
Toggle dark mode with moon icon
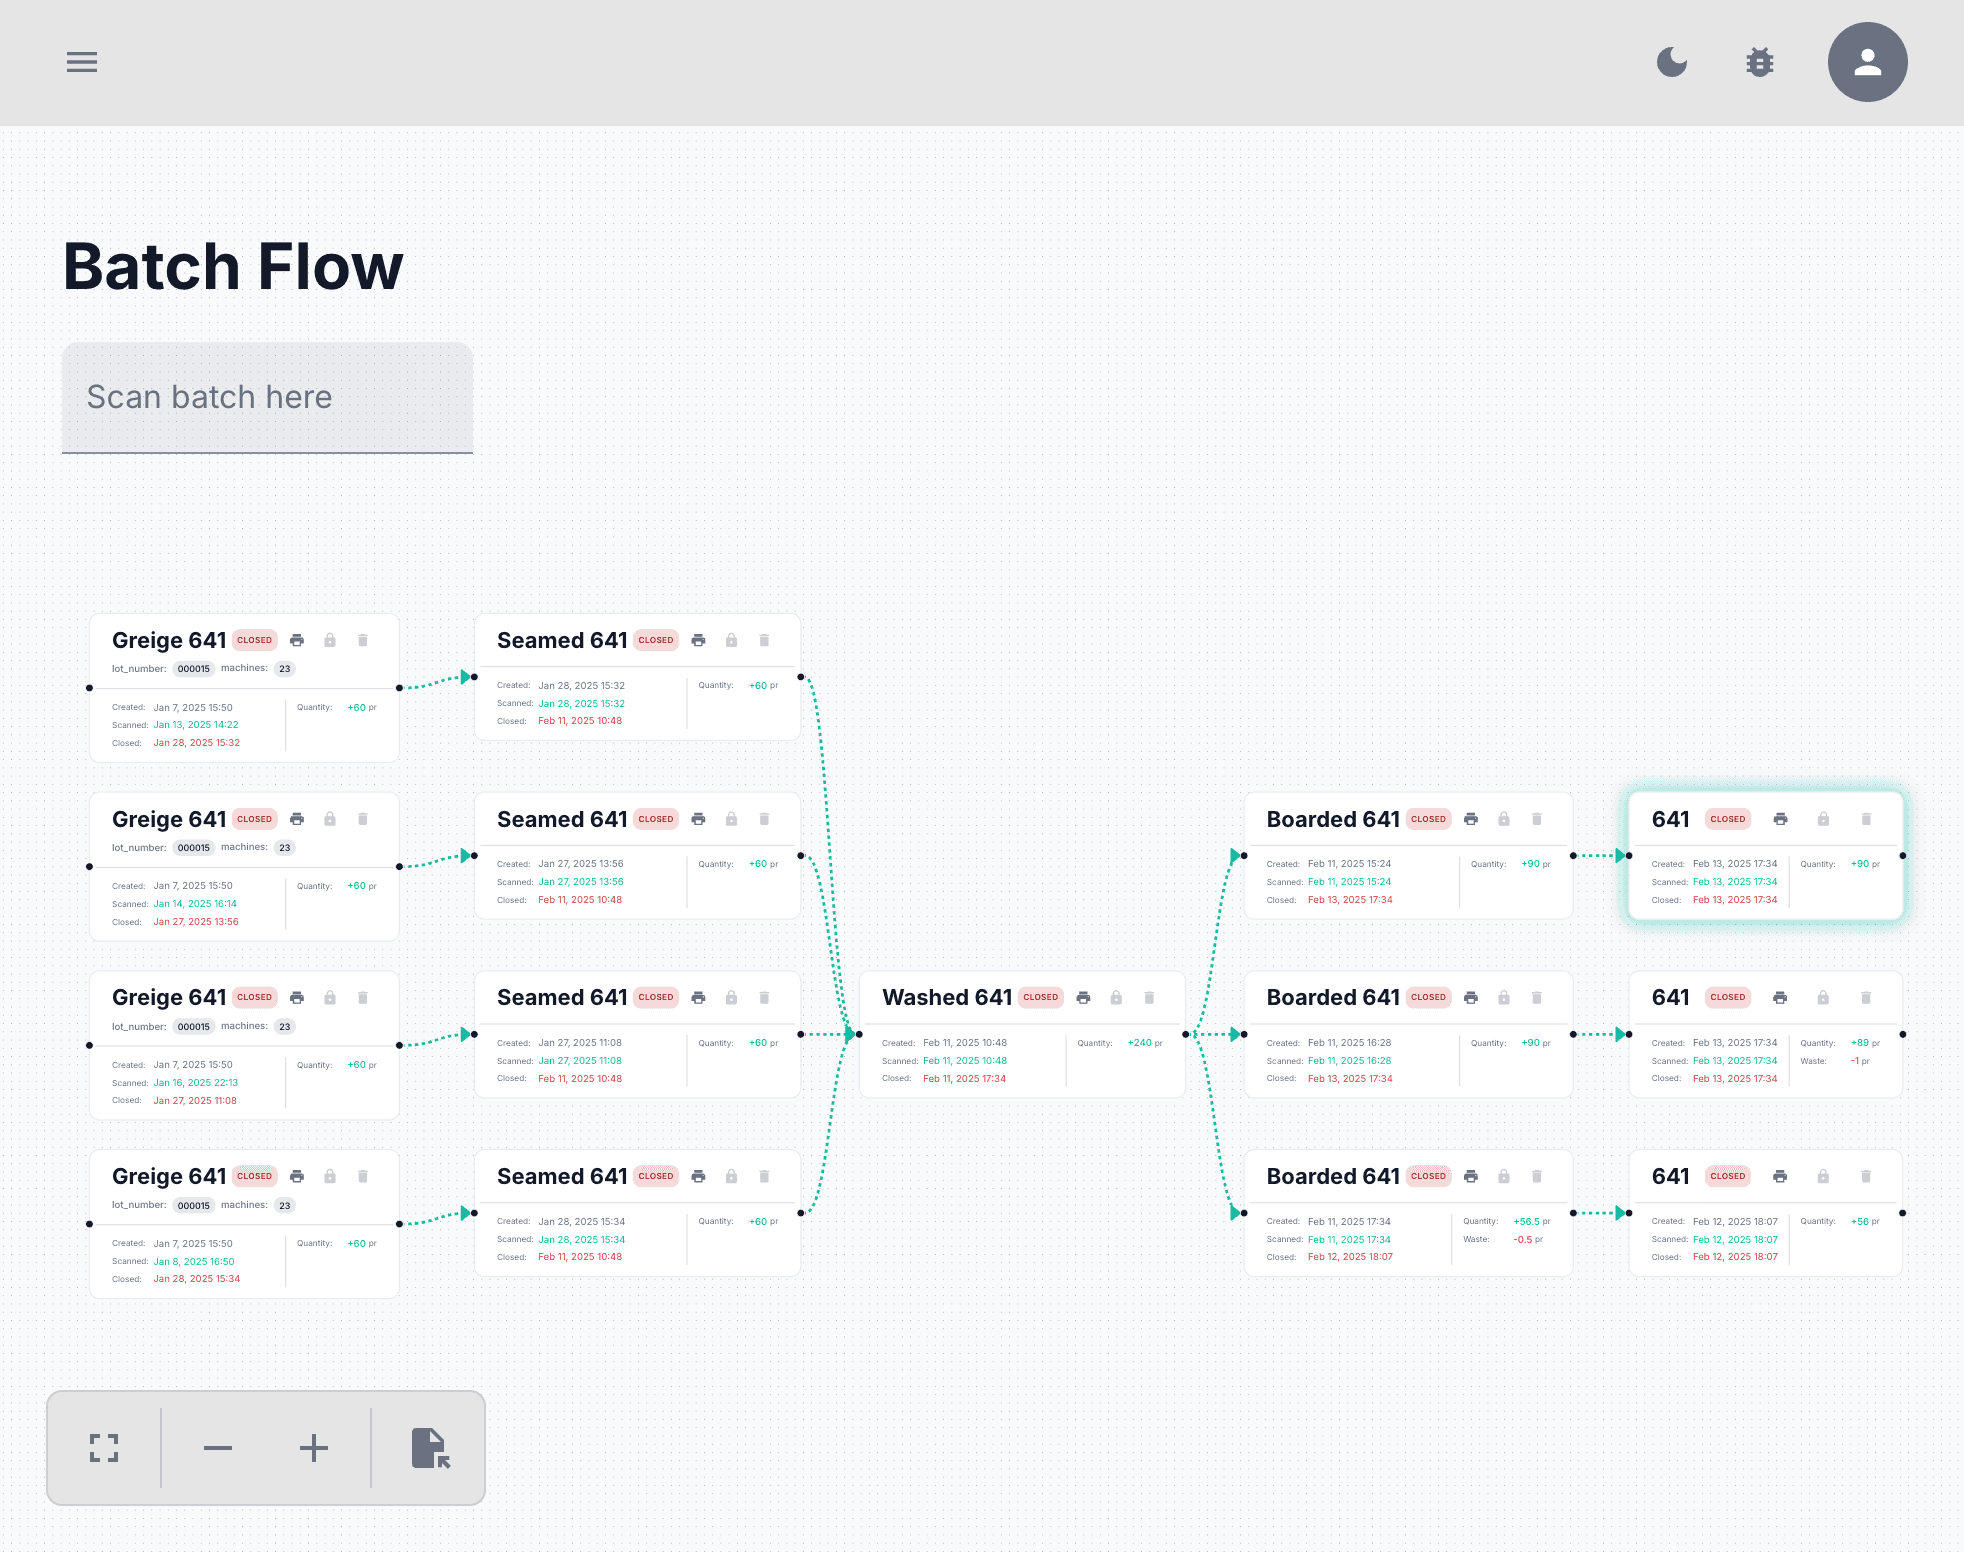(1672, 62)
